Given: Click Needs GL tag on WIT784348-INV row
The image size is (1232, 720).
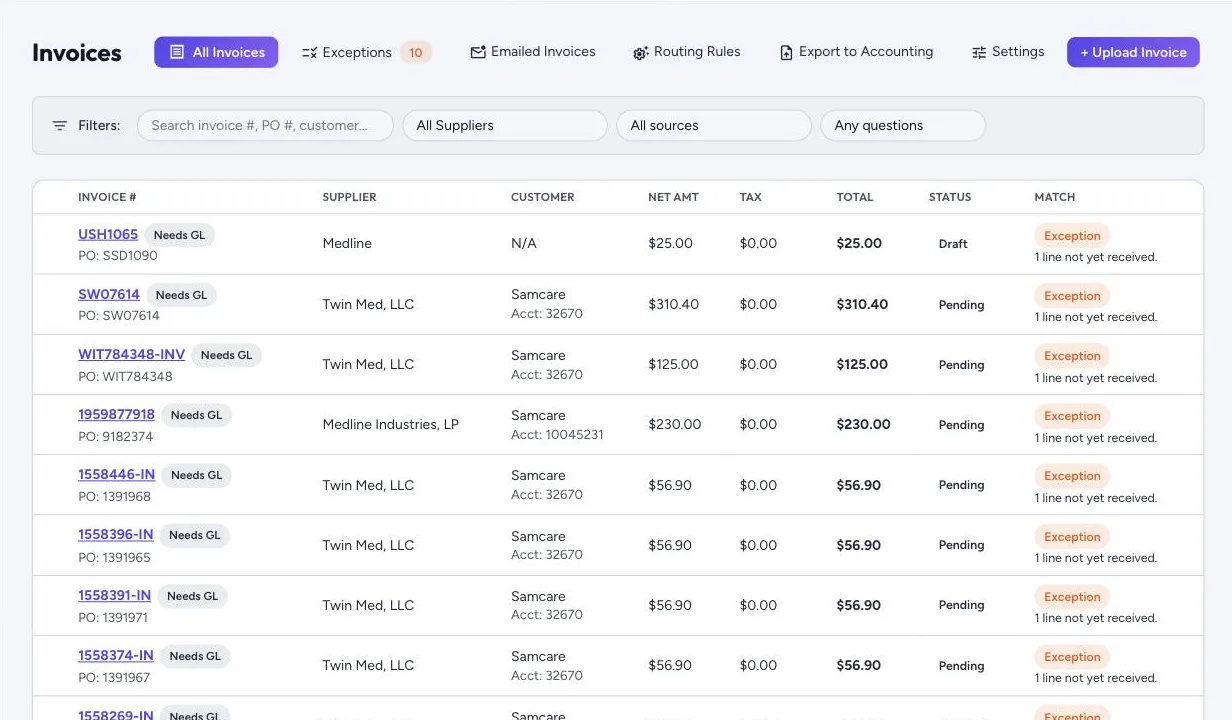Looking at the screenshot, I should 227,355.
